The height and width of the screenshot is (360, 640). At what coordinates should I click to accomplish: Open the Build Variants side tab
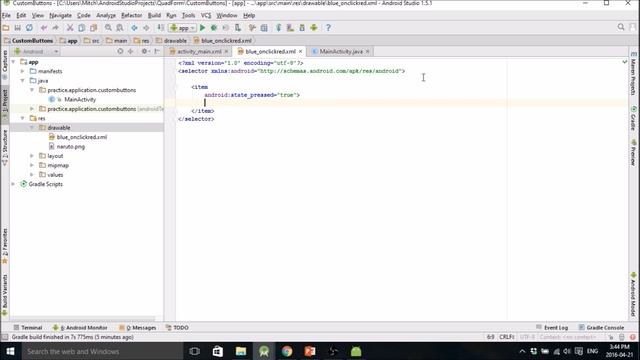coord(5,295)
